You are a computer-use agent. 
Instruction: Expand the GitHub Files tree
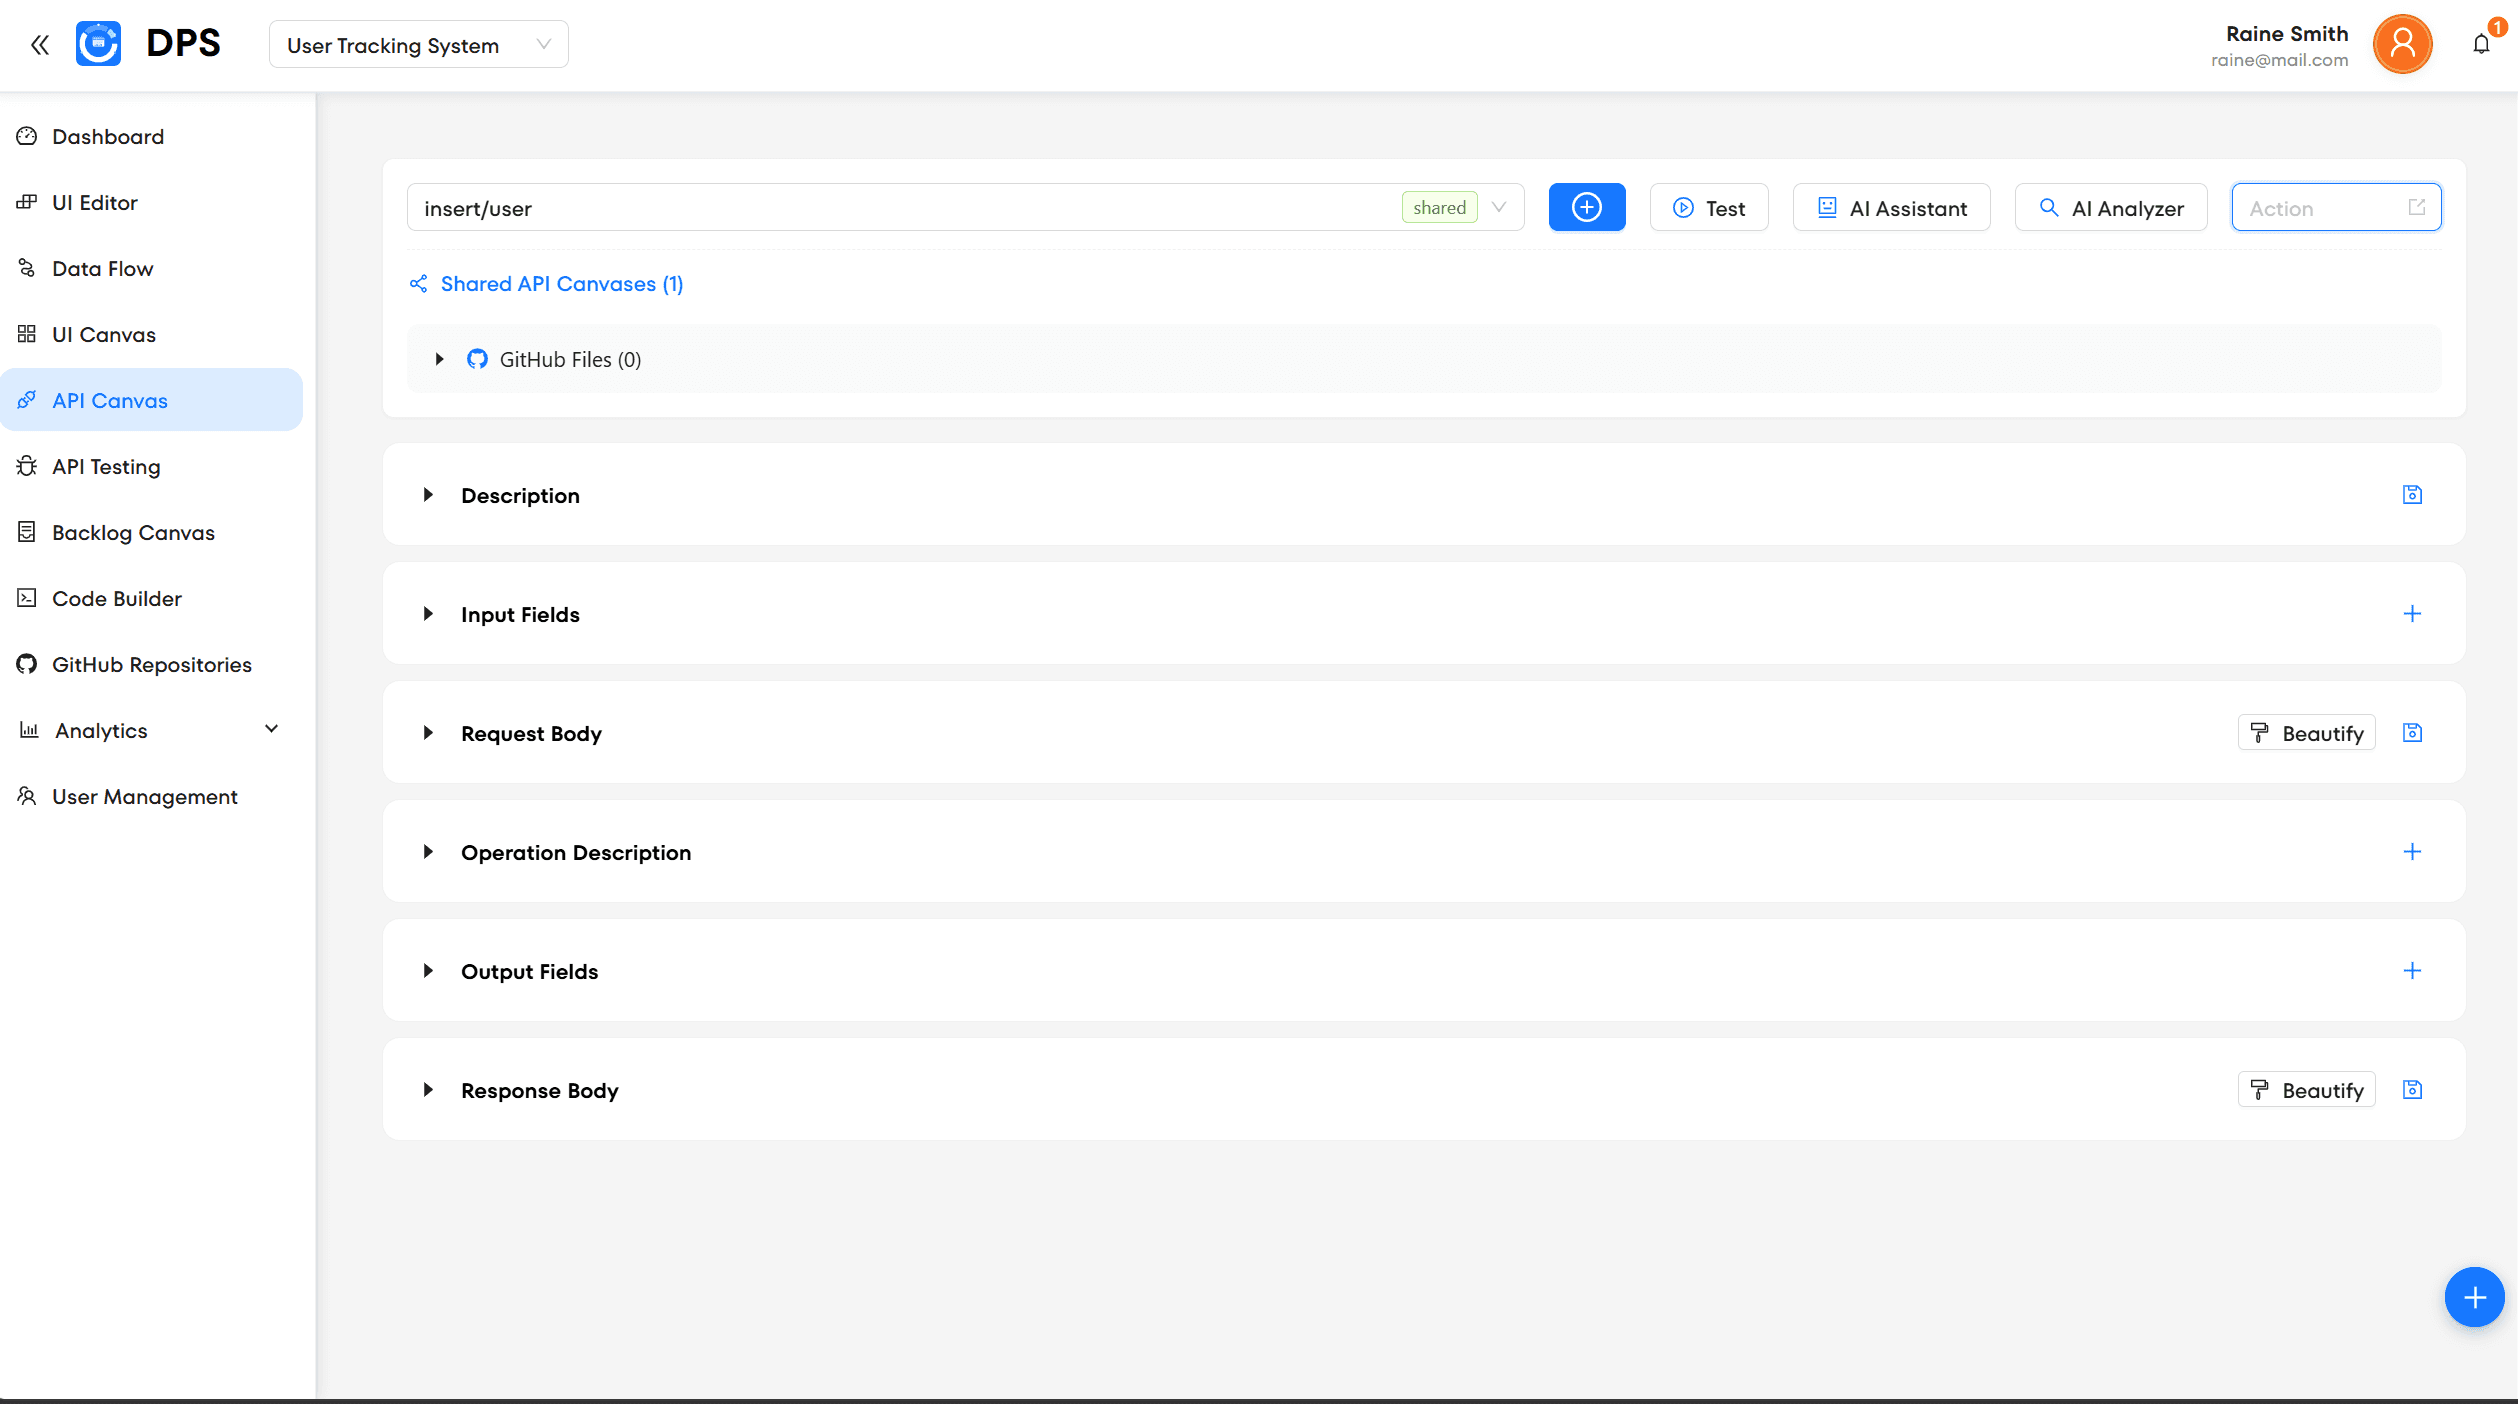click(x=438, y=359)
